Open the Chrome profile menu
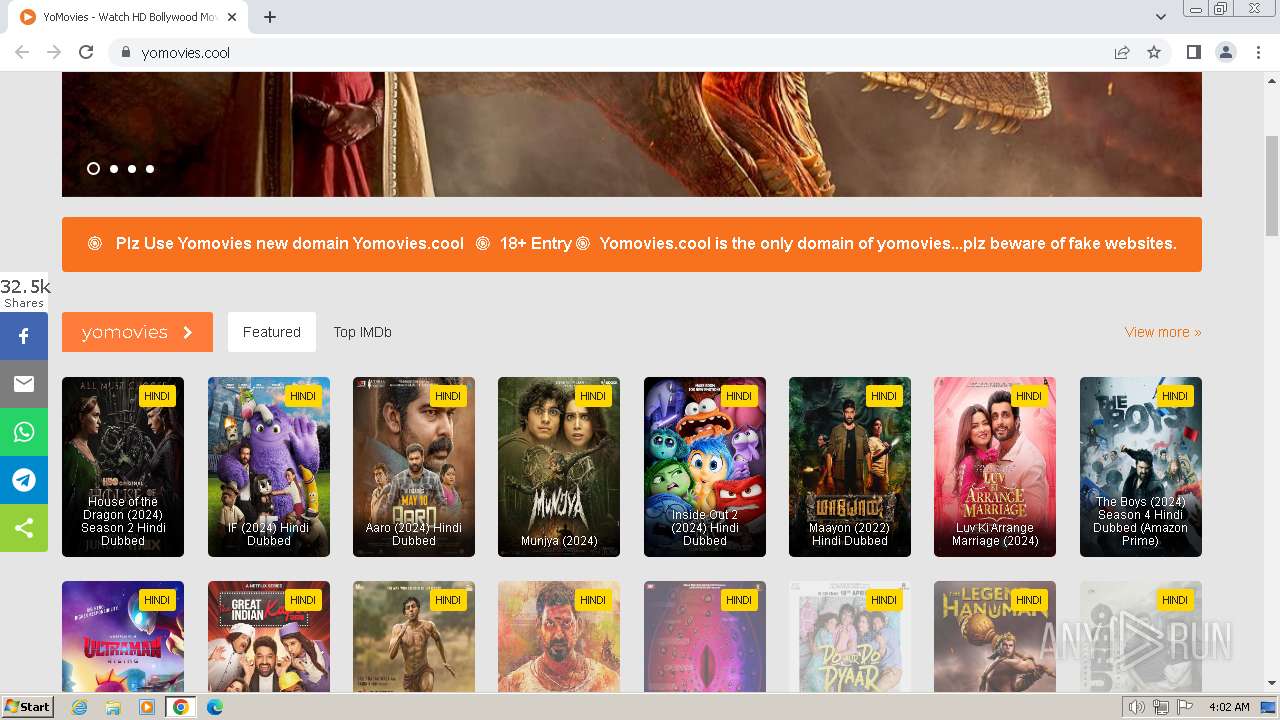 coord(1225,52)
